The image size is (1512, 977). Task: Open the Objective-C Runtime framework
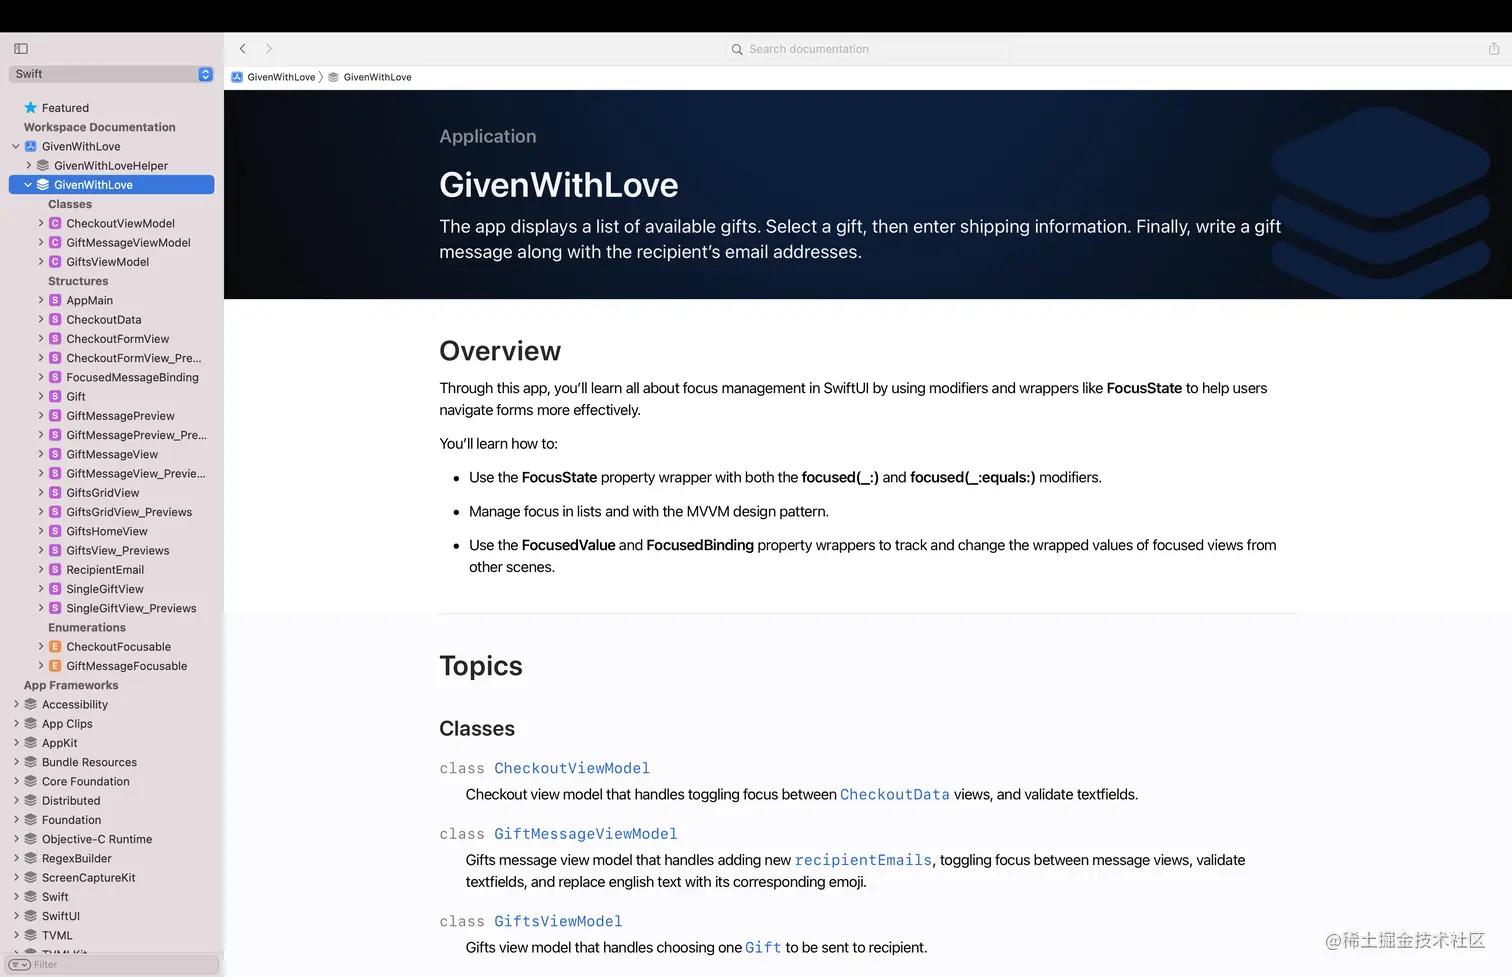click(x=97, y=840)
